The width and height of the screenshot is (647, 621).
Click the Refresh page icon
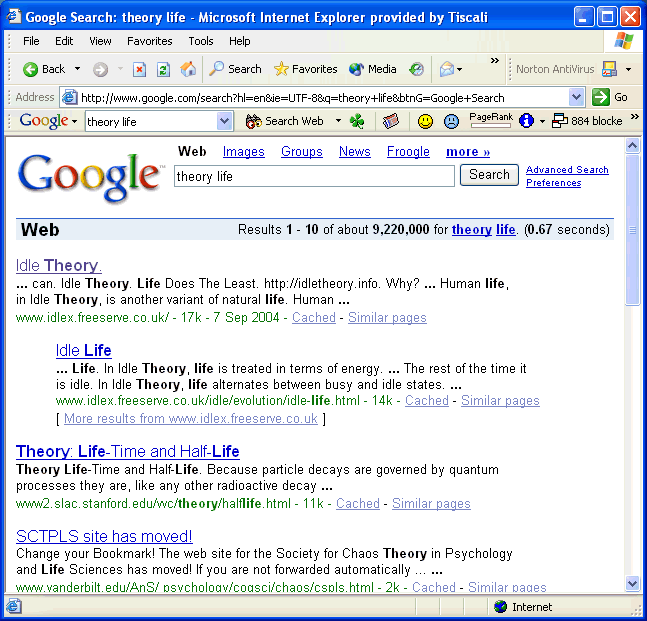pyautogui.click(x=164, y=69)
